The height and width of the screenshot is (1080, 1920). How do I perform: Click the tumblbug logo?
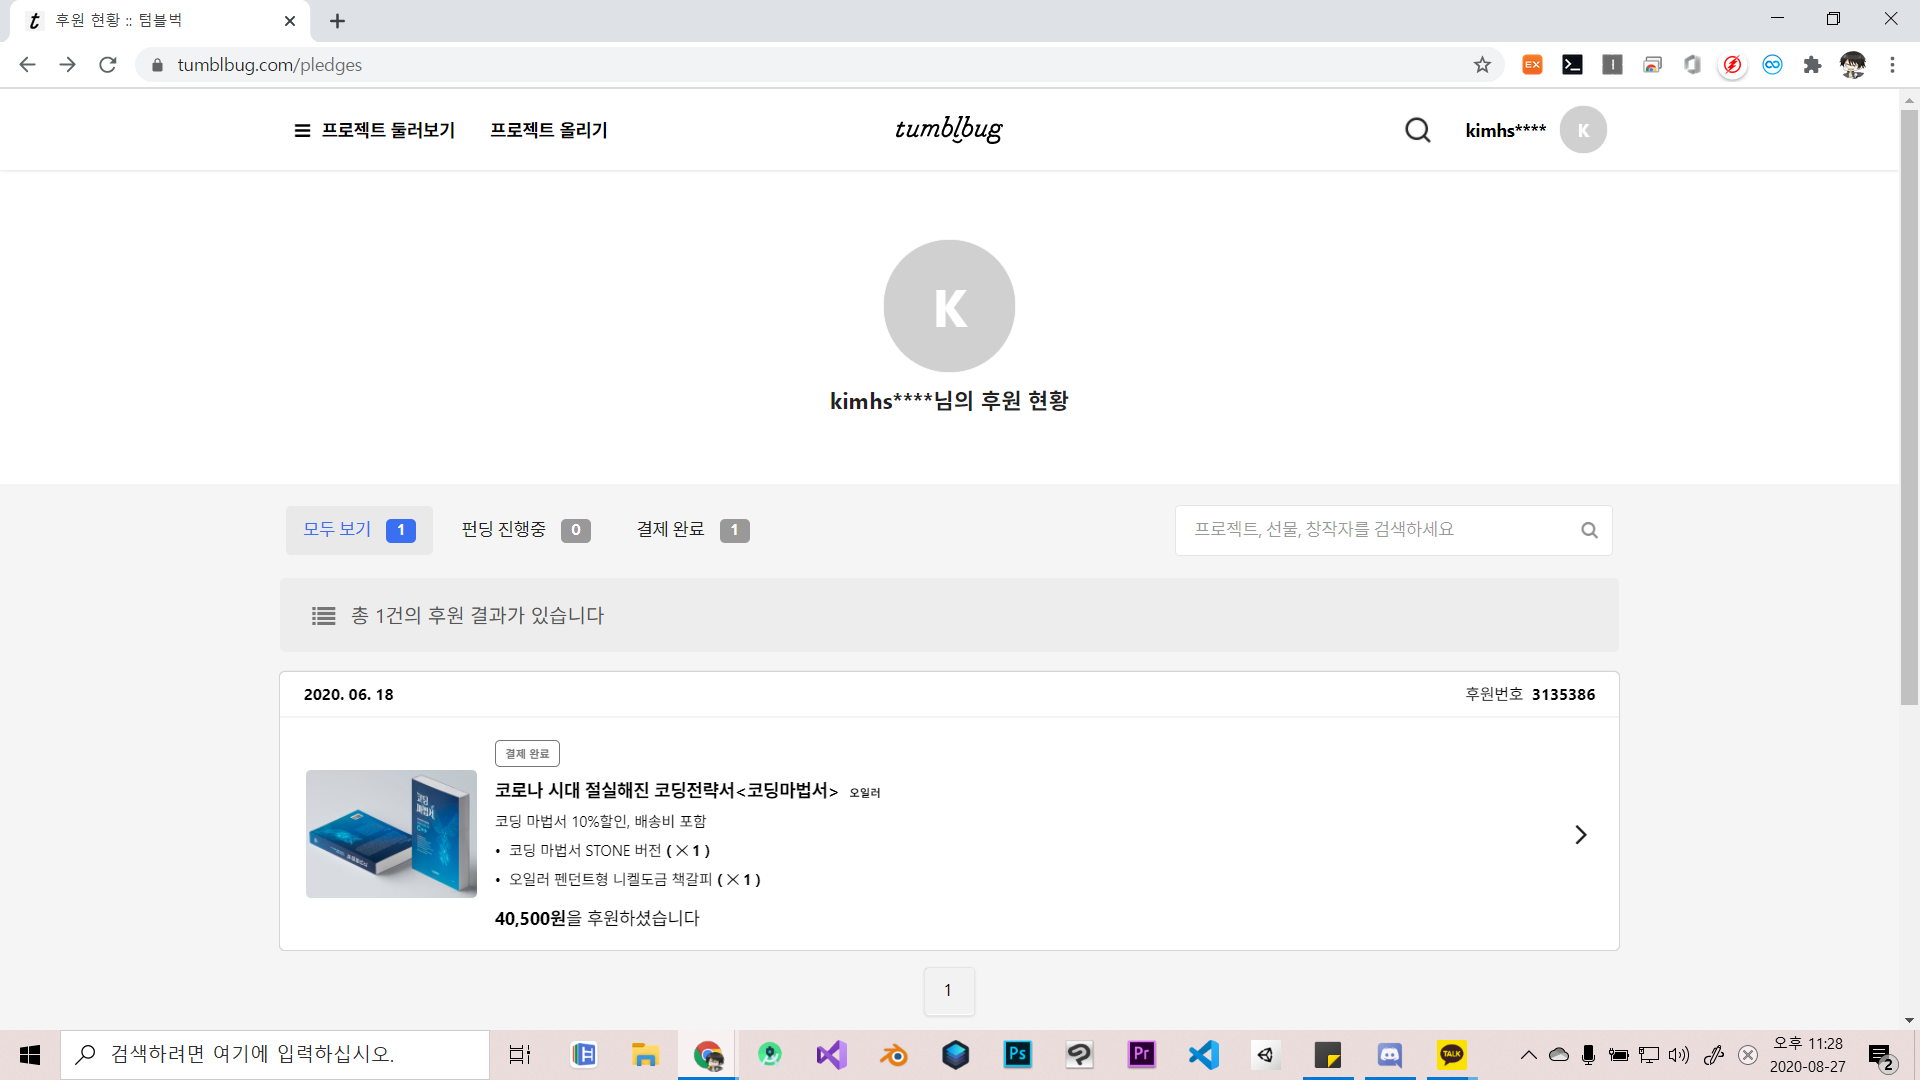[948, 129]
